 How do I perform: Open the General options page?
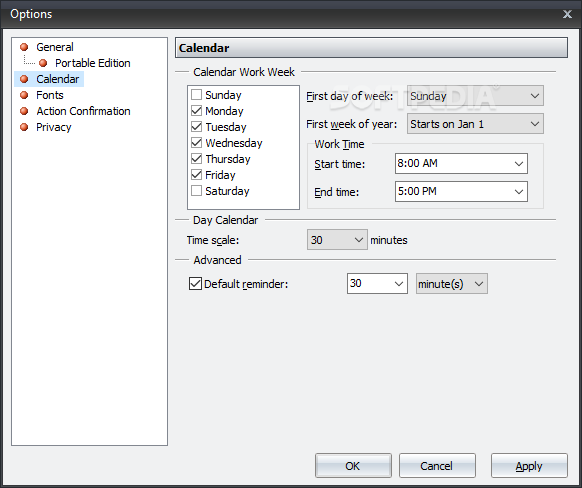click(55, 47)
